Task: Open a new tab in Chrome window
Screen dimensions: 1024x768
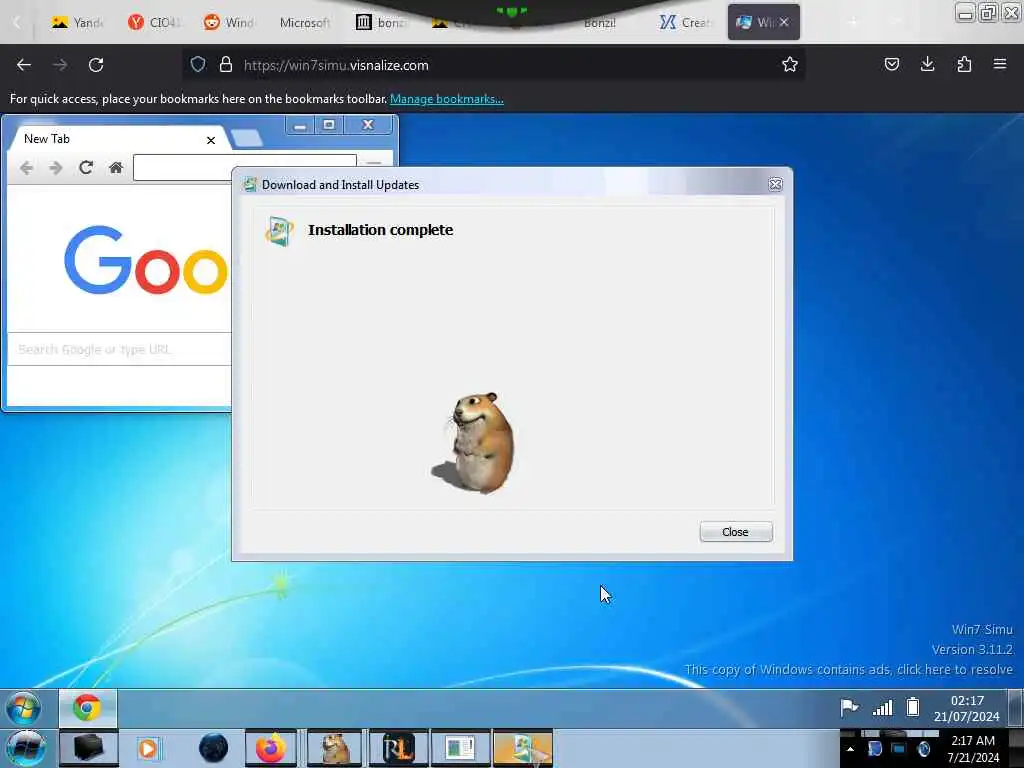Action: coord(247,138)
